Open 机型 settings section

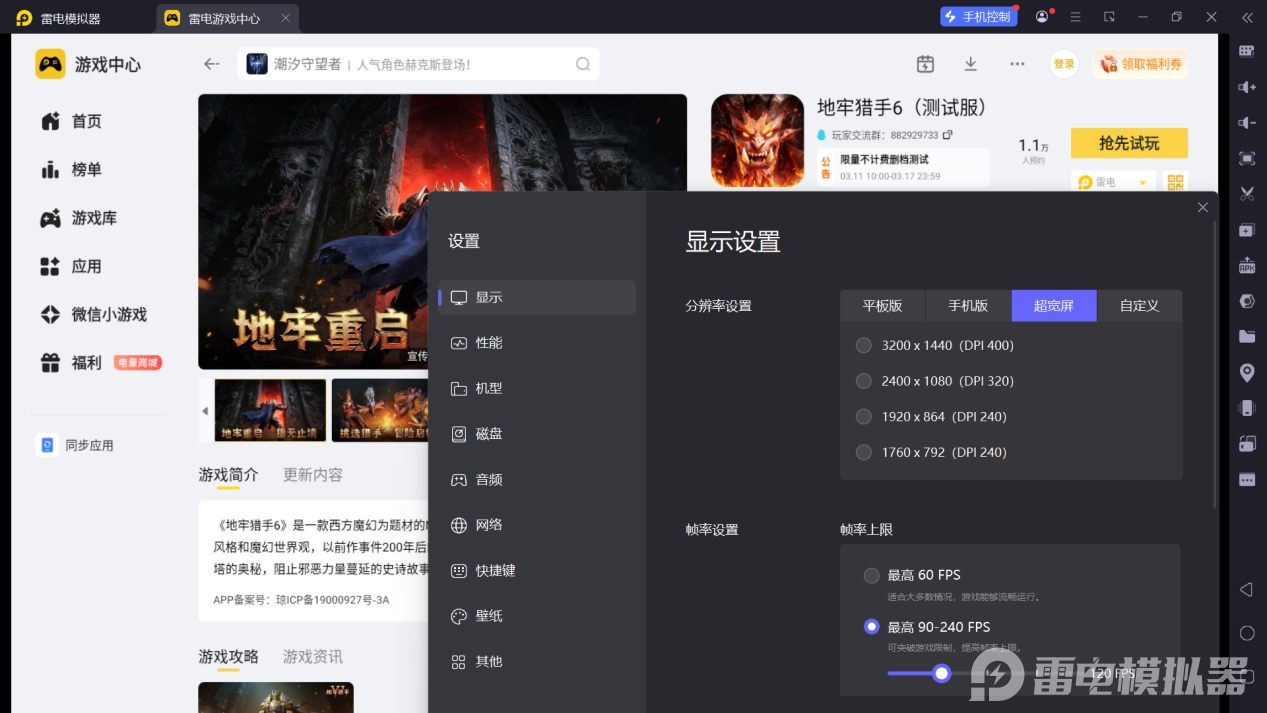[537, 388]
